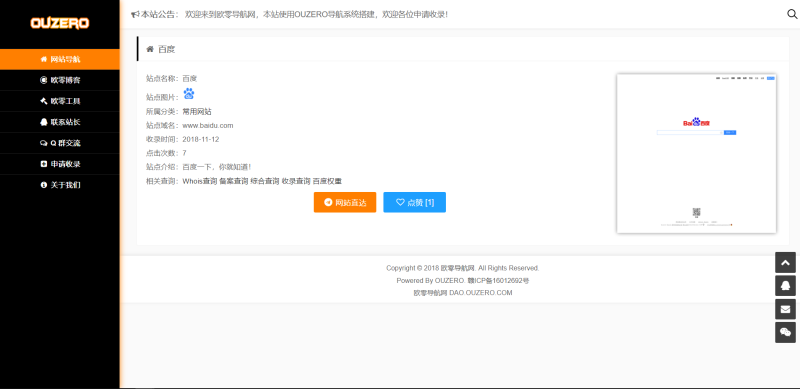Click the Baidu paw site icon

click(189, 93)
